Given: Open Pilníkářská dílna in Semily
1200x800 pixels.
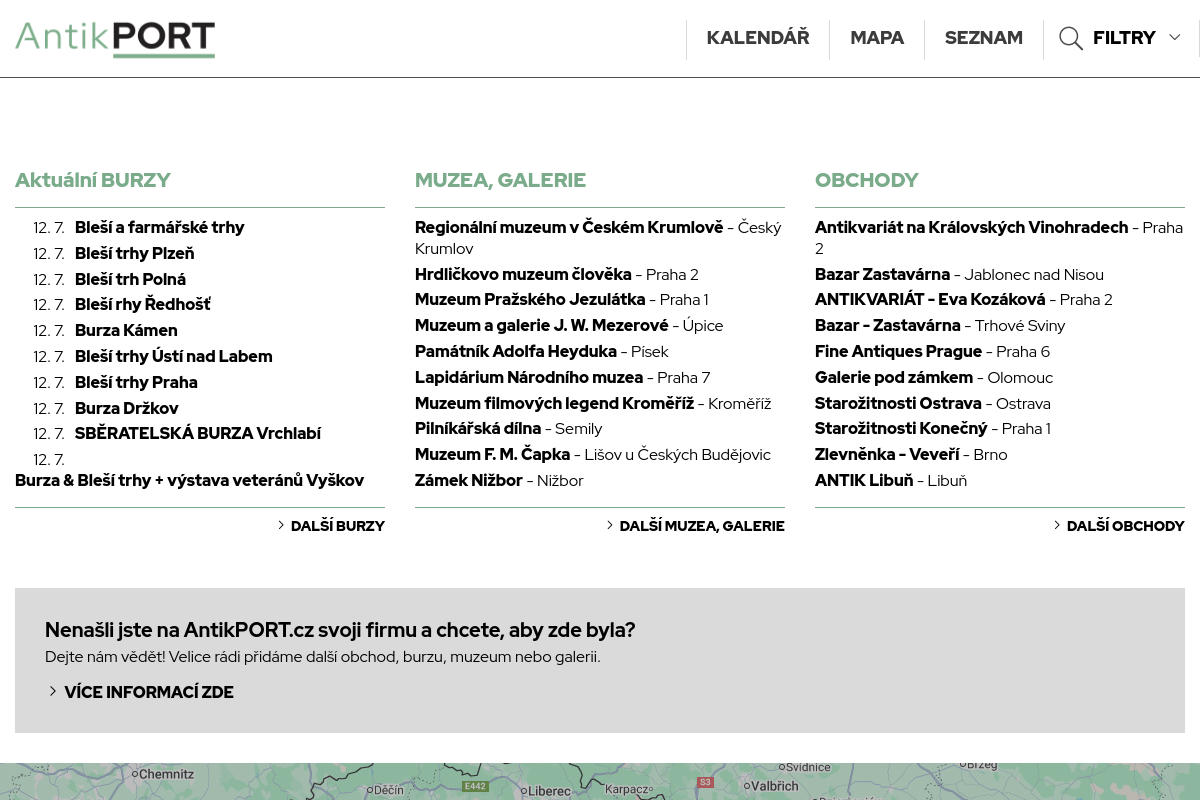Looking at the screenshot, I should pos(478,429).
